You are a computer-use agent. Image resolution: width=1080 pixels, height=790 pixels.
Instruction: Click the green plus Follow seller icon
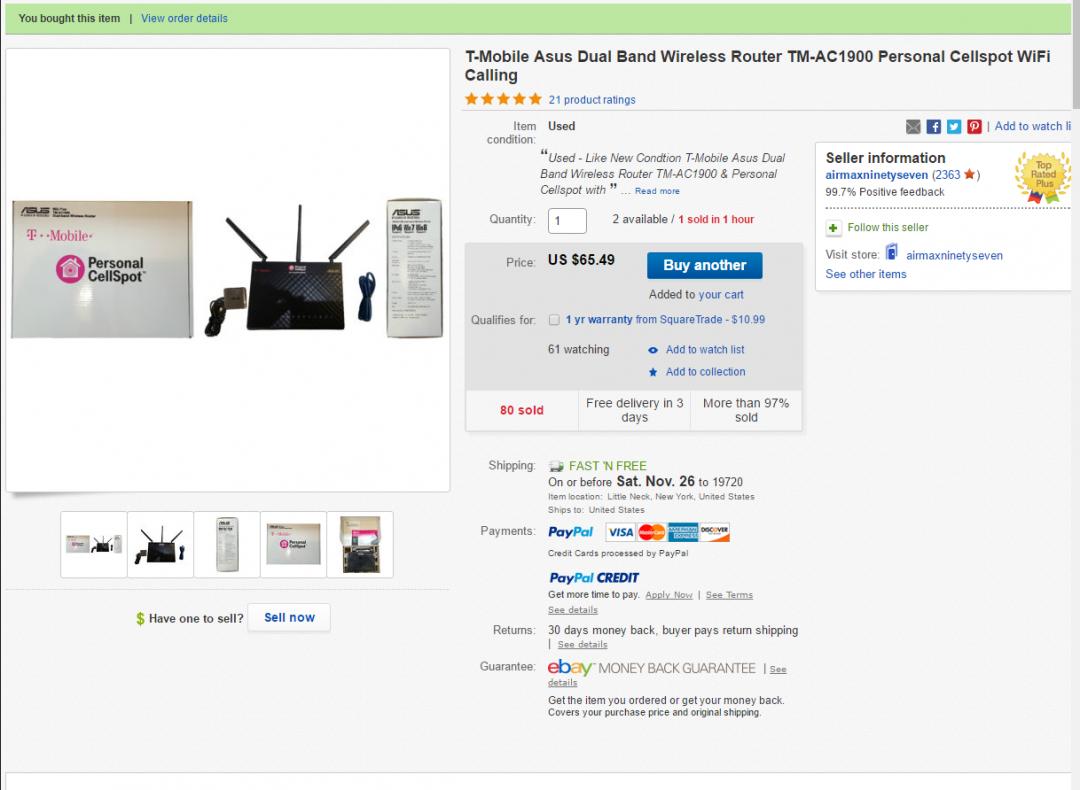point(834,228)
